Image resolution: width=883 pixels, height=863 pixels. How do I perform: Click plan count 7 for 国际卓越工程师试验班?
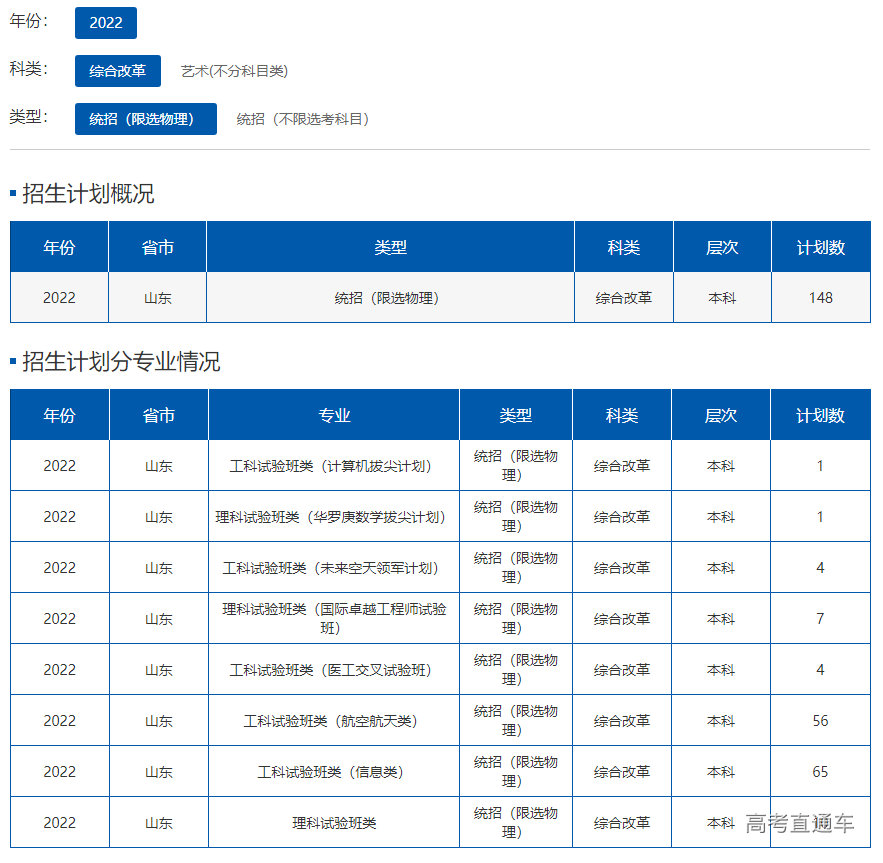(x=820, y=619)
